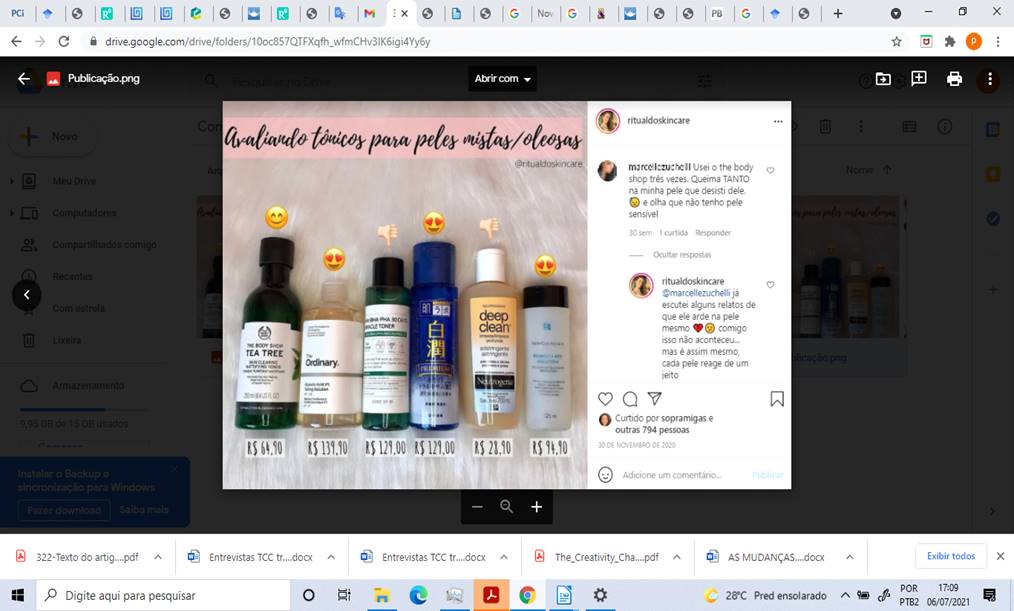The height and width of the screenshot is (611, 1014).
Task: Click 'Exibir todos' downloads button
Action: tap(950, 556)
